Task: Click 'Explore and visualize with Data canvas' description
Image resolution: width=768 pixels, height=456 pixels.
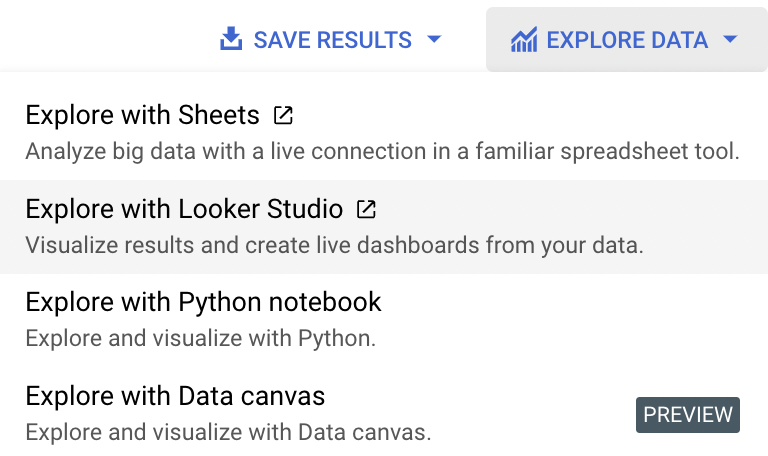Action: [228, 432]
